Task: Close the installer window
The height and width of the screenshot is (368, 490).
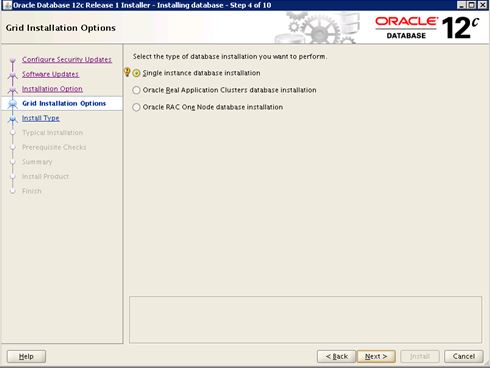Action: coord(482,5)
